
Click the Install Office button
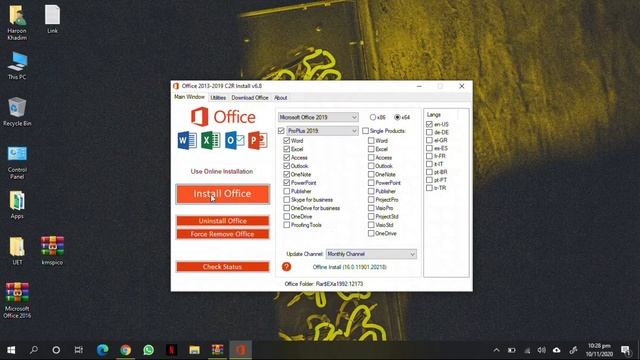[x=222, y=194]
